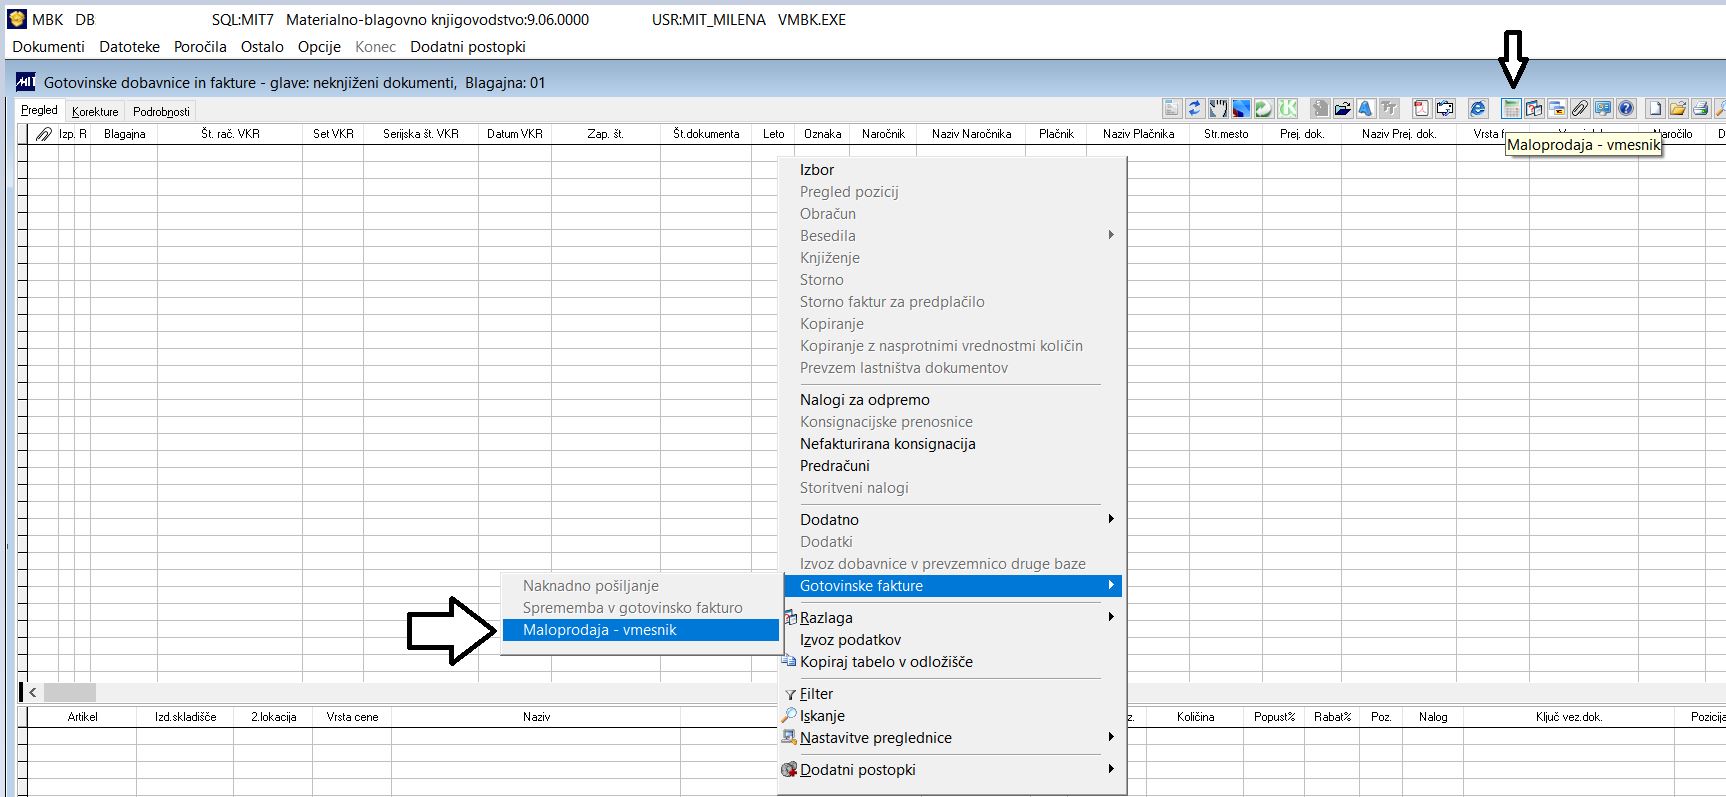This screenshot has height=797, width=1726.
Task: Click the cascading windows toolbar icon
Action: click(1557, 108)
